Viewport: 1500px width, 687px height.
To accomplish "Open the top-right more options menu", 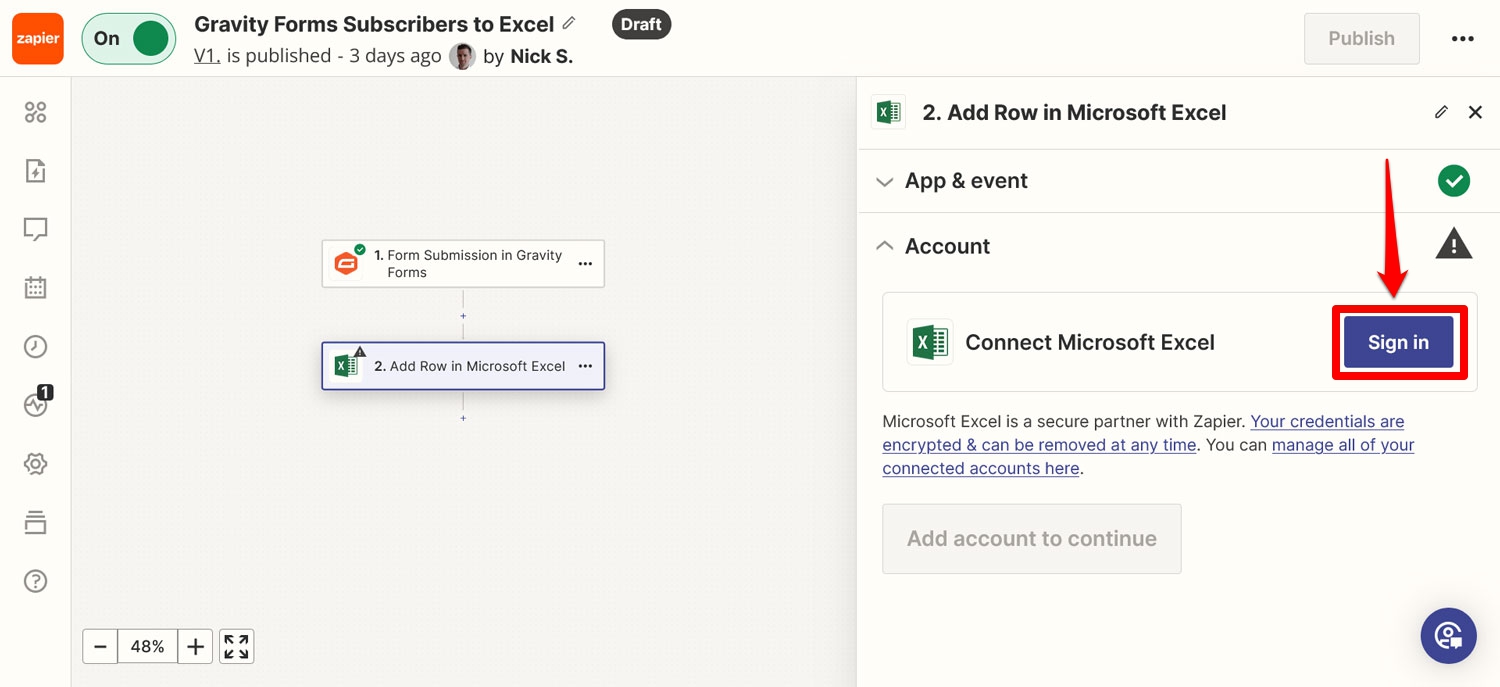I will [1462, 39].
